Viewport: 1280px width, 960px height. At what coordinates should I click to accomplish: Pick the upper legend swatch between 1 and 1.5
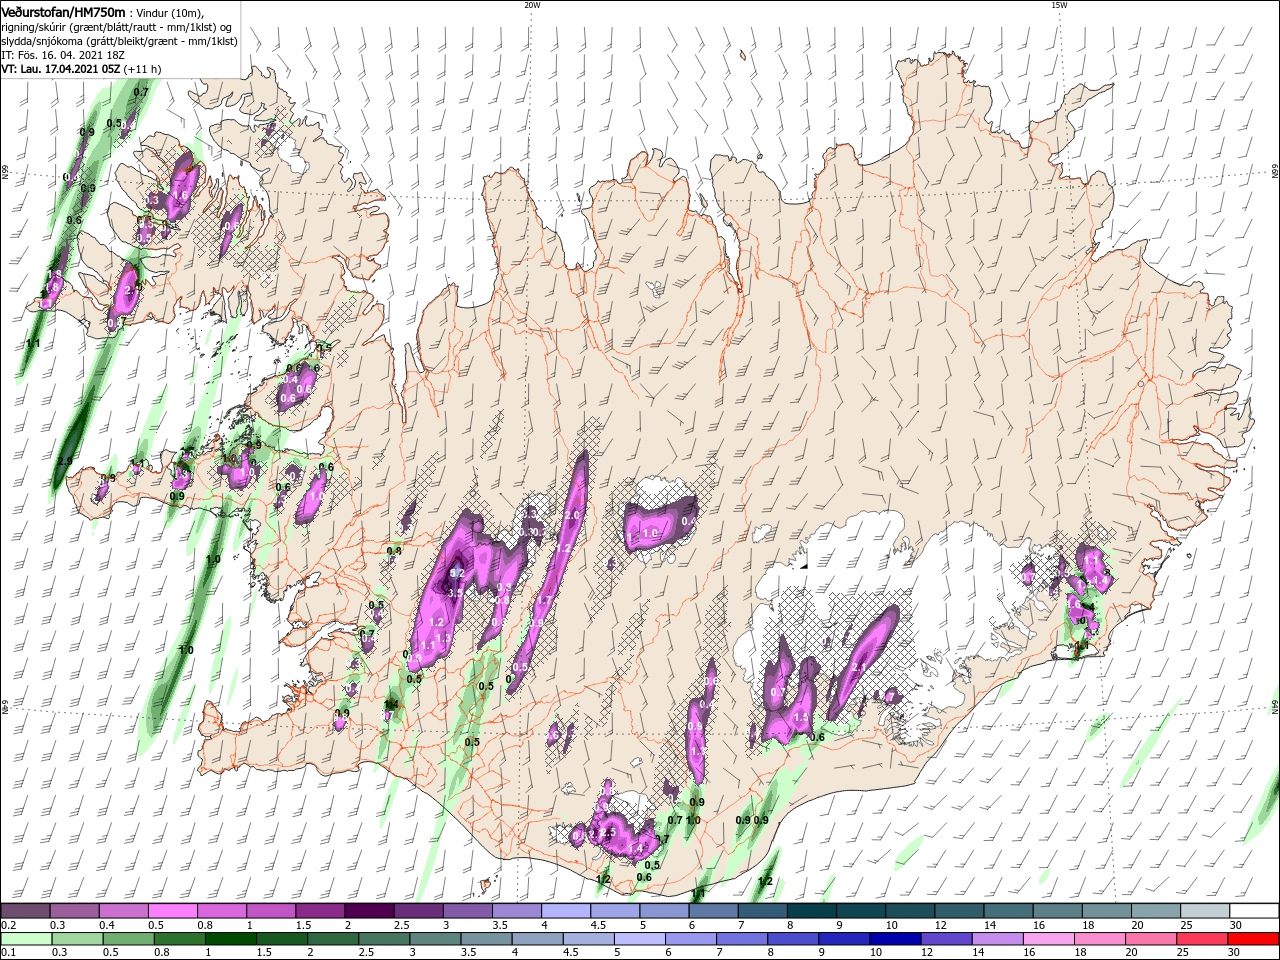tap(271, 911)
